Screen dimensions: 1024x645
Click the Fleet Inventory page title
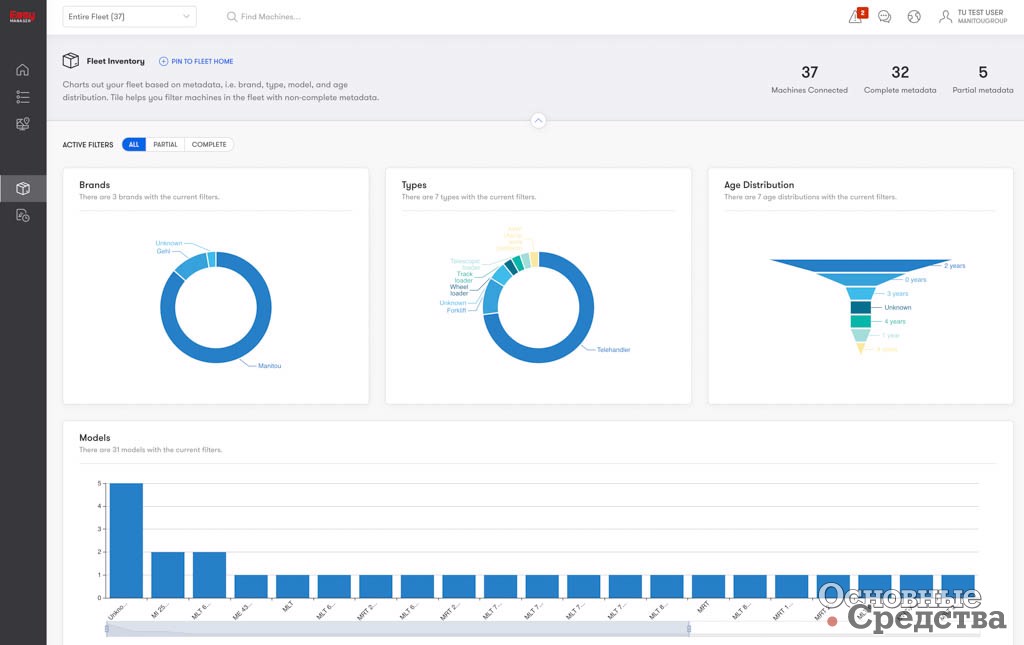pos(116,61)
